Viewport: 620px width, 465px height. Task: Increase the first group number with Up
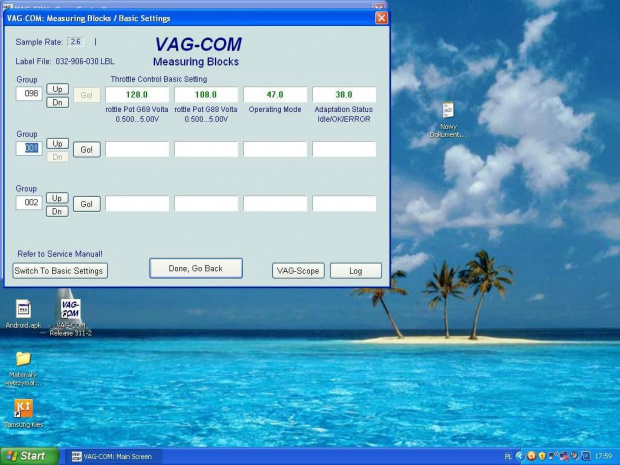coord(57,89)
